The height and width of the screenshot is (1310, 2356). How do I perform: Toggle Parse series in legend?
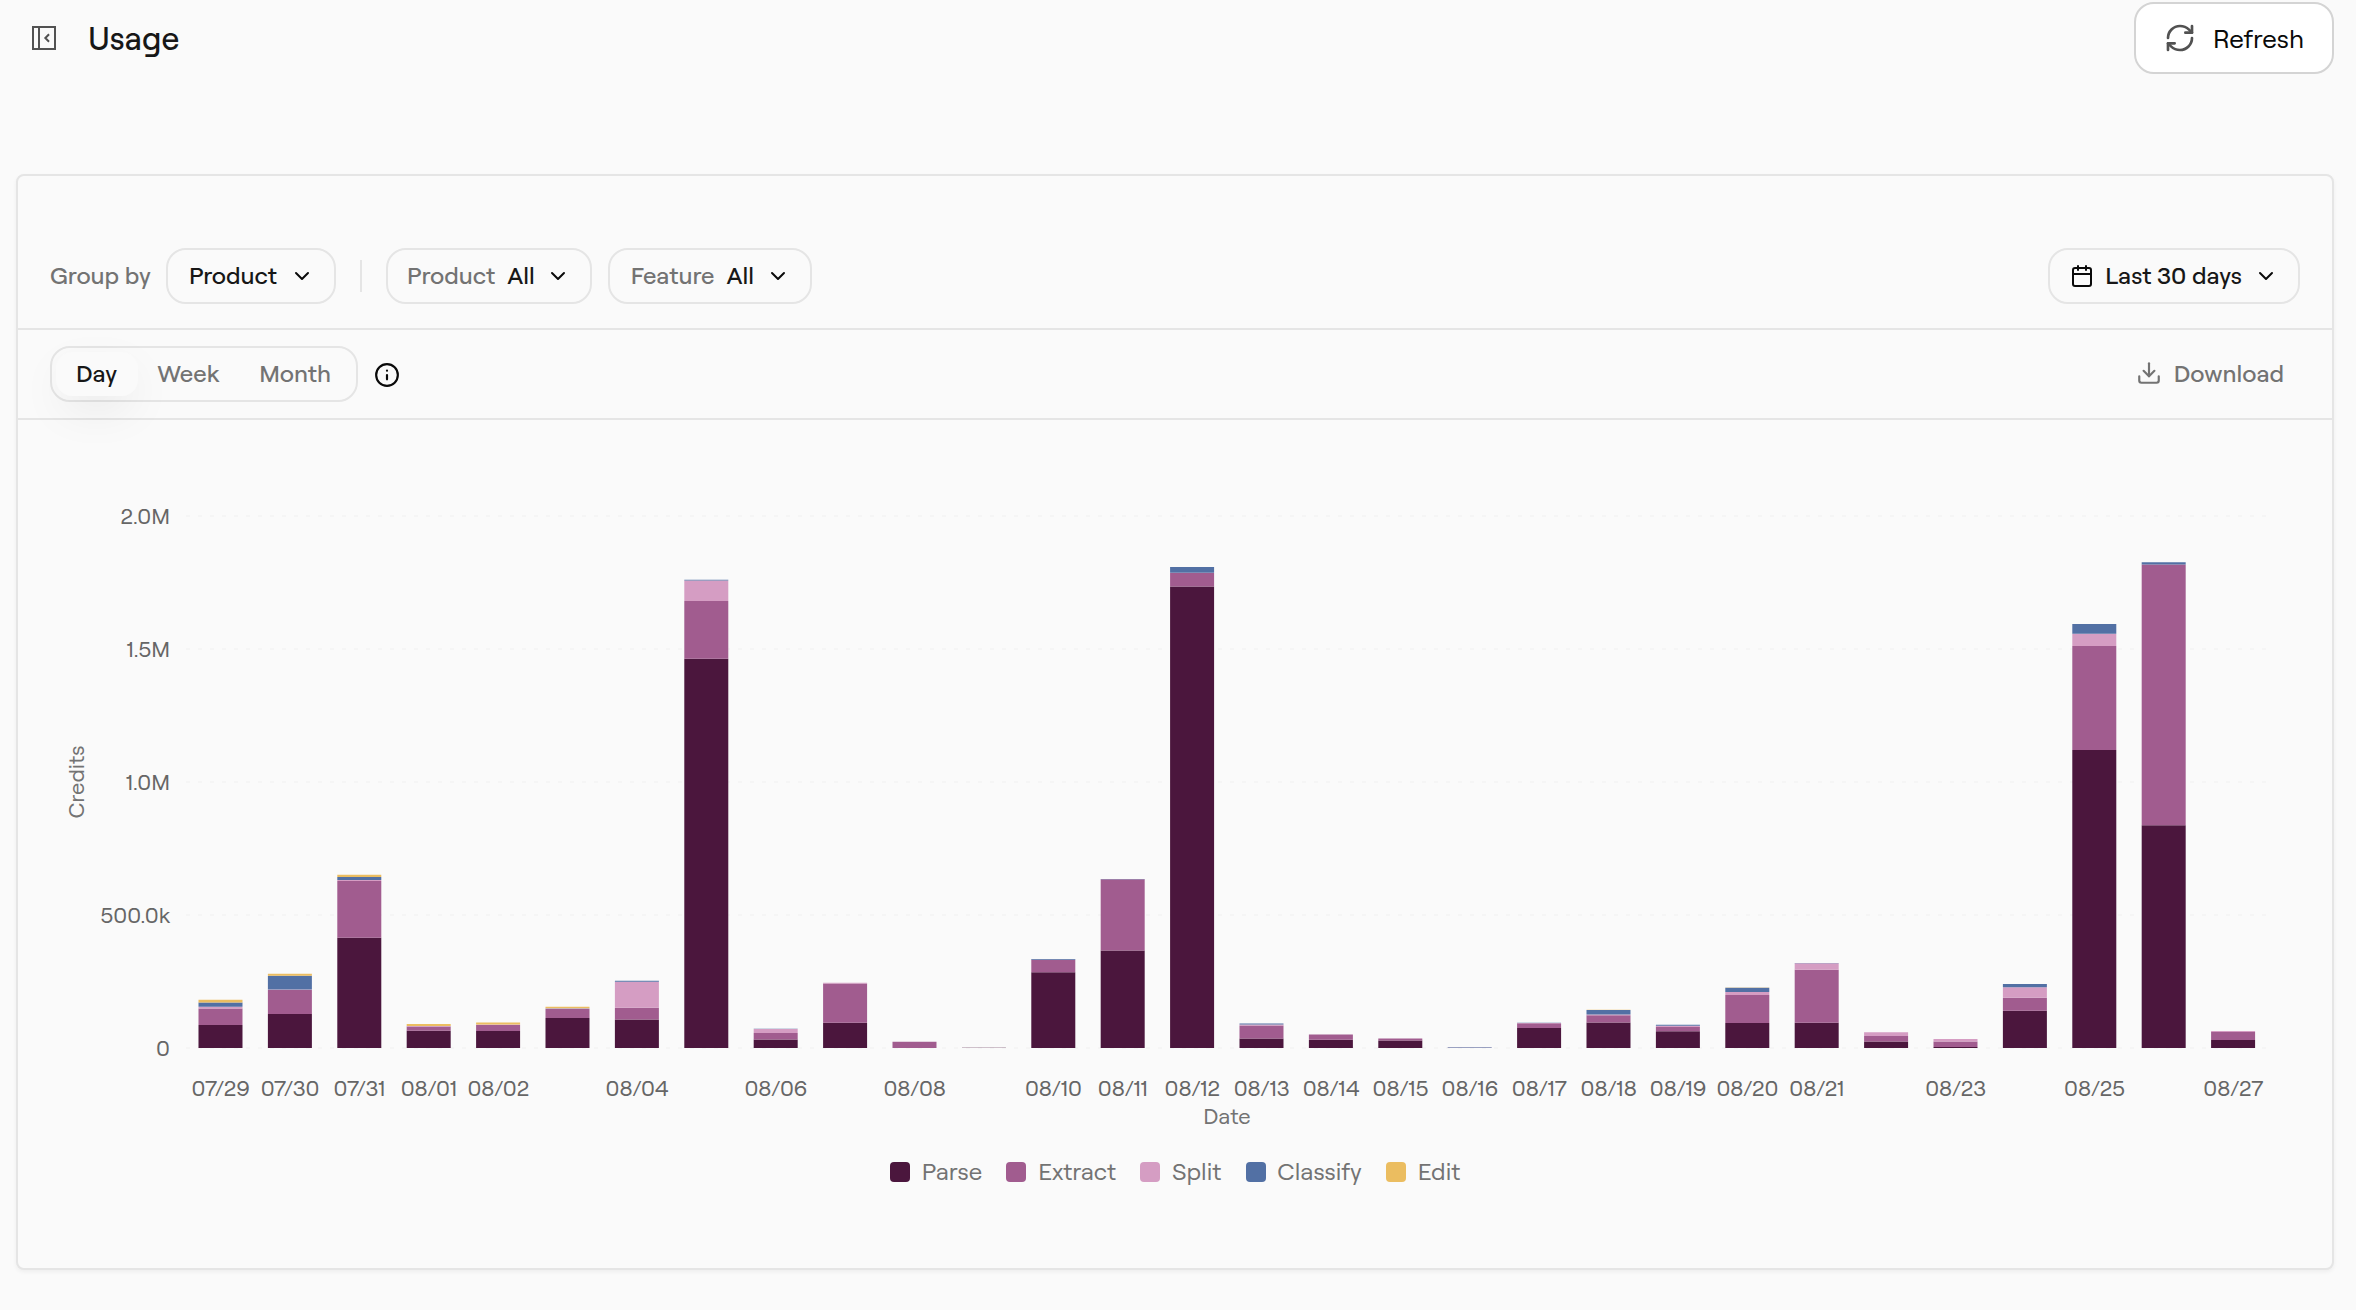(x=935, y=1172)
